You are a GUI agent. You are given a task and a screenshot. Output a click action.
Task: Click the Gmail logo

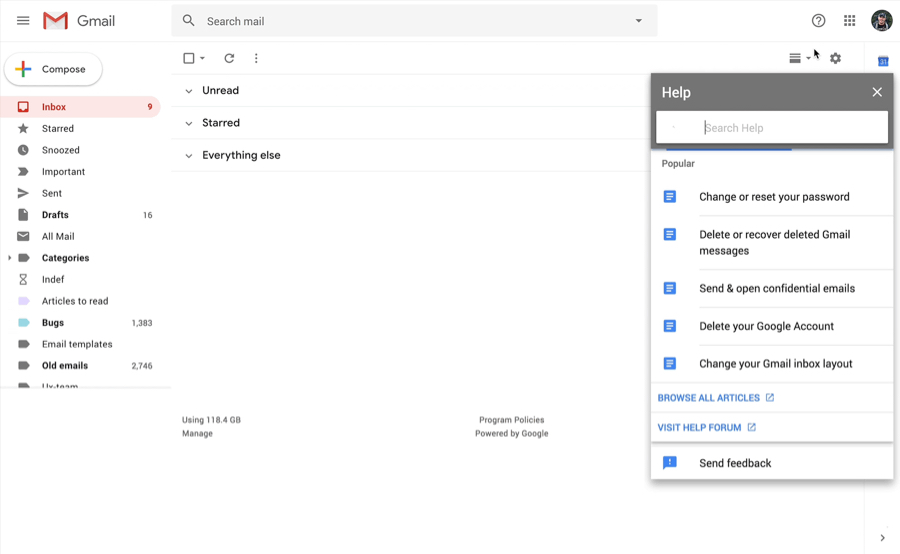click(x=79, y=21)
